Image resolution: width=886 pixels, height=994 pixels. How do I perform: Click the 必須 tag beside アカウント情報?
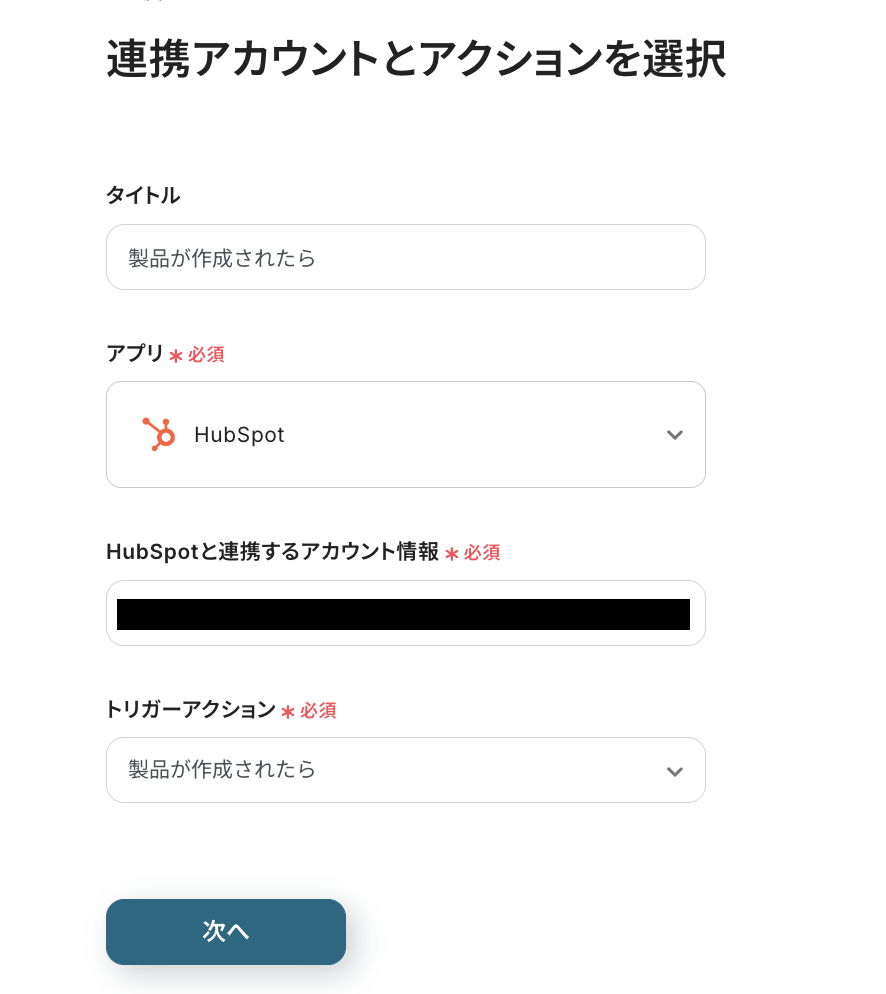482,553
